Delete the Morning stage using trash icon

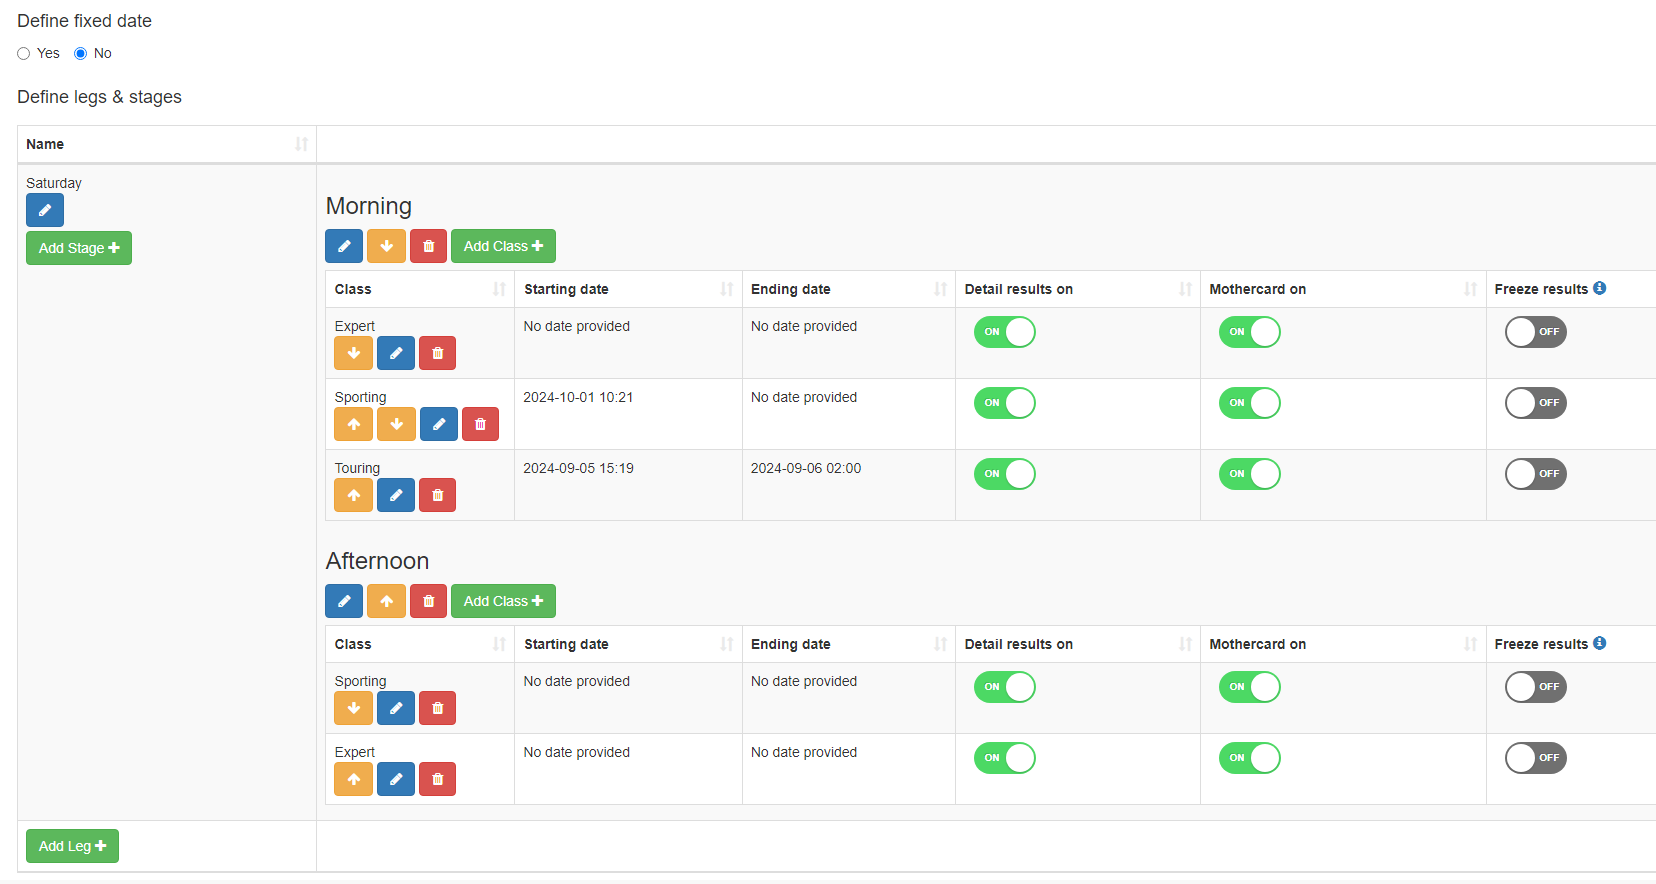(x=428, y=246)
